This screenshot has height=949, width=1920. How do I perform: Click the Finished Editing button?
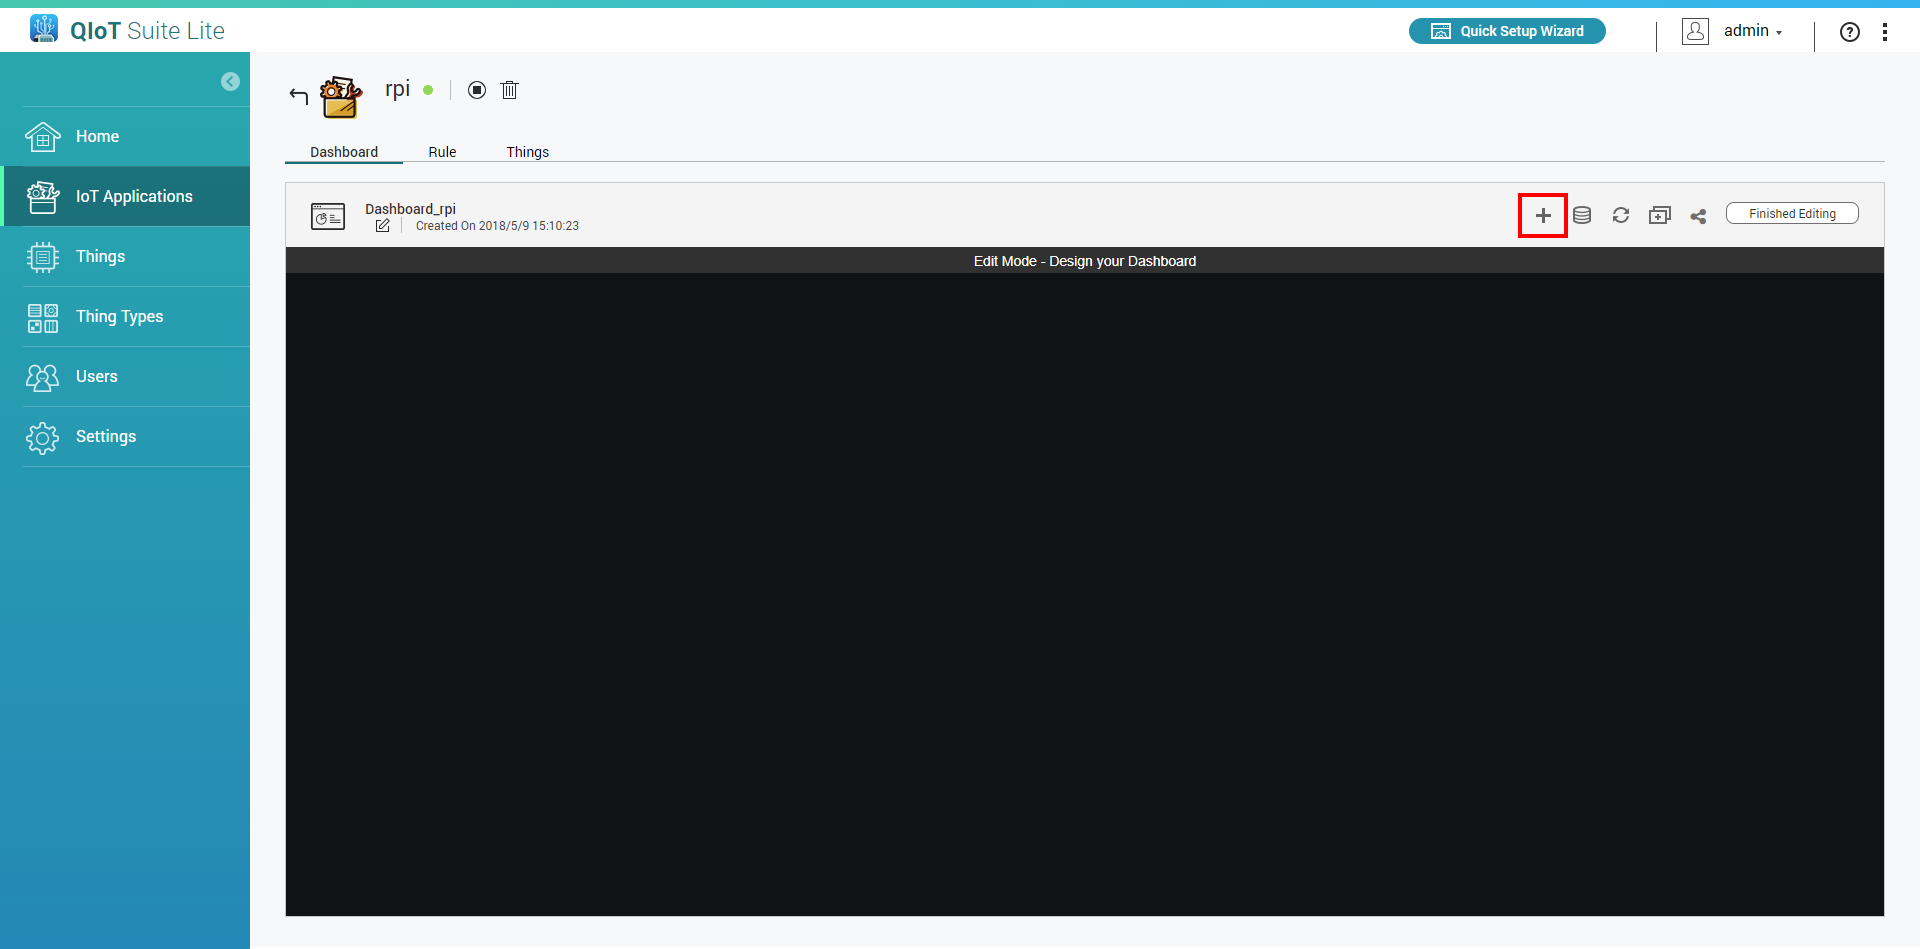coord(1792,214)
